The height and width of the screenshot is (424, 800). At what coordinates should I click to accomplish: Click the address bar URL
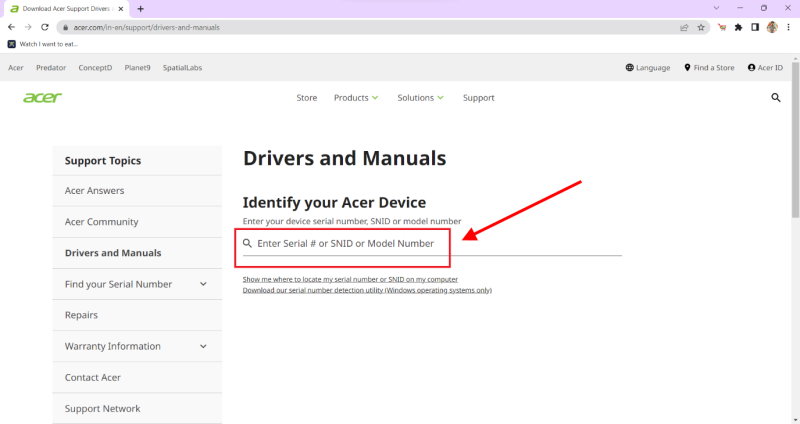click(x=146, y=28)
